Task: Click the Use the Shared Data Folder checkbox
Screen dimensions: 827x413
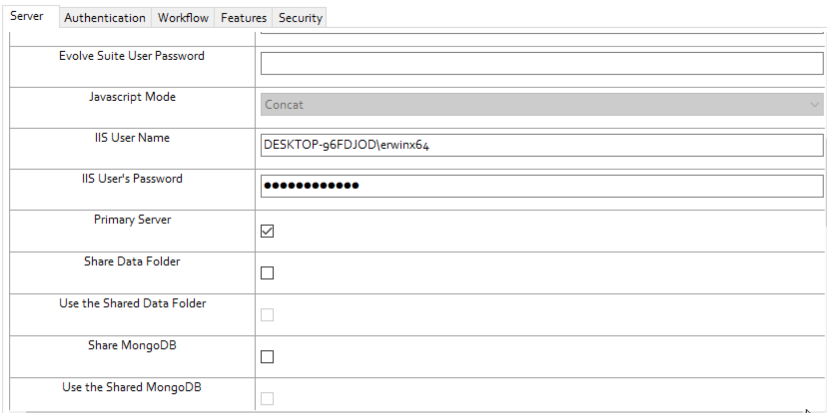Action: click(x=267, y=315)
